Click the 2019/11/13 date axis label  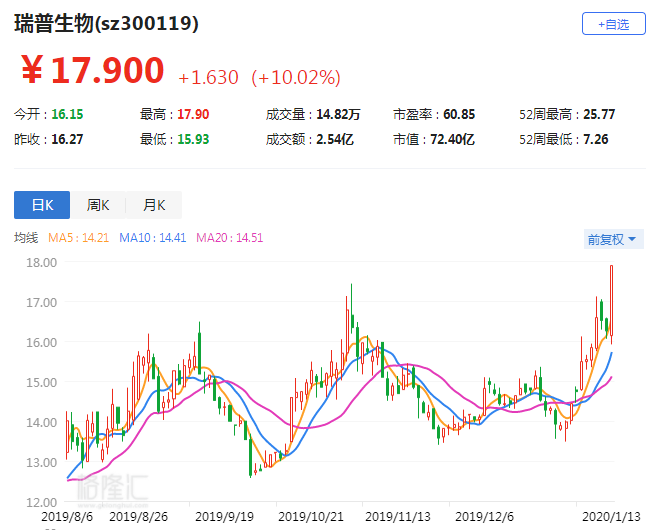(x=398, y=517)
